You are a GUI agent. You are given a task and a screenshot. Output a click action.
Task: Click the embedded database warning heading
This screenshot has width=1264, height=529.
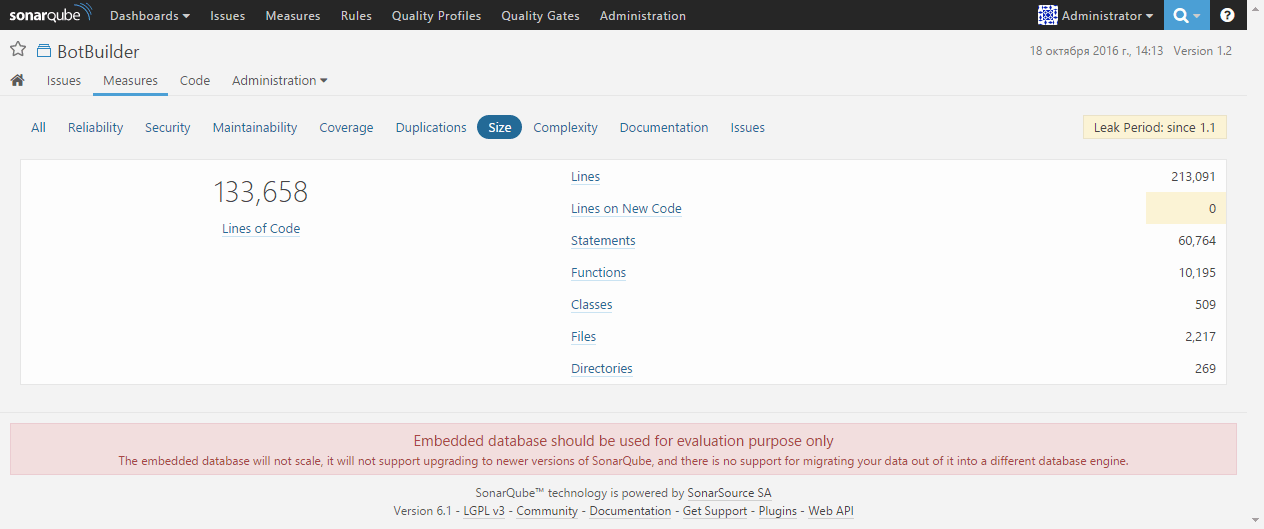[623, 441]
